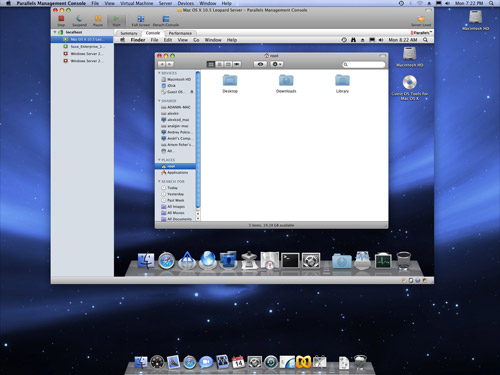Select iDisk in Finder sidebar
Image resolution: width=500 pixels, height=375 pixels.
175,86
